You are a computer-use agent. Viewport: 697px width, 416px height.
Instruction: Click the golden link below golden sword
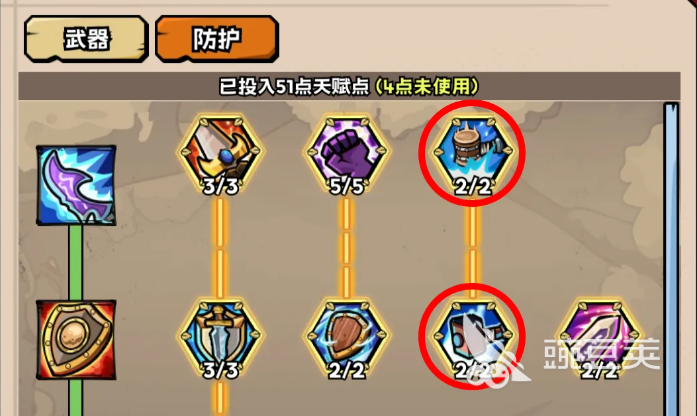[x=220, y=248]
